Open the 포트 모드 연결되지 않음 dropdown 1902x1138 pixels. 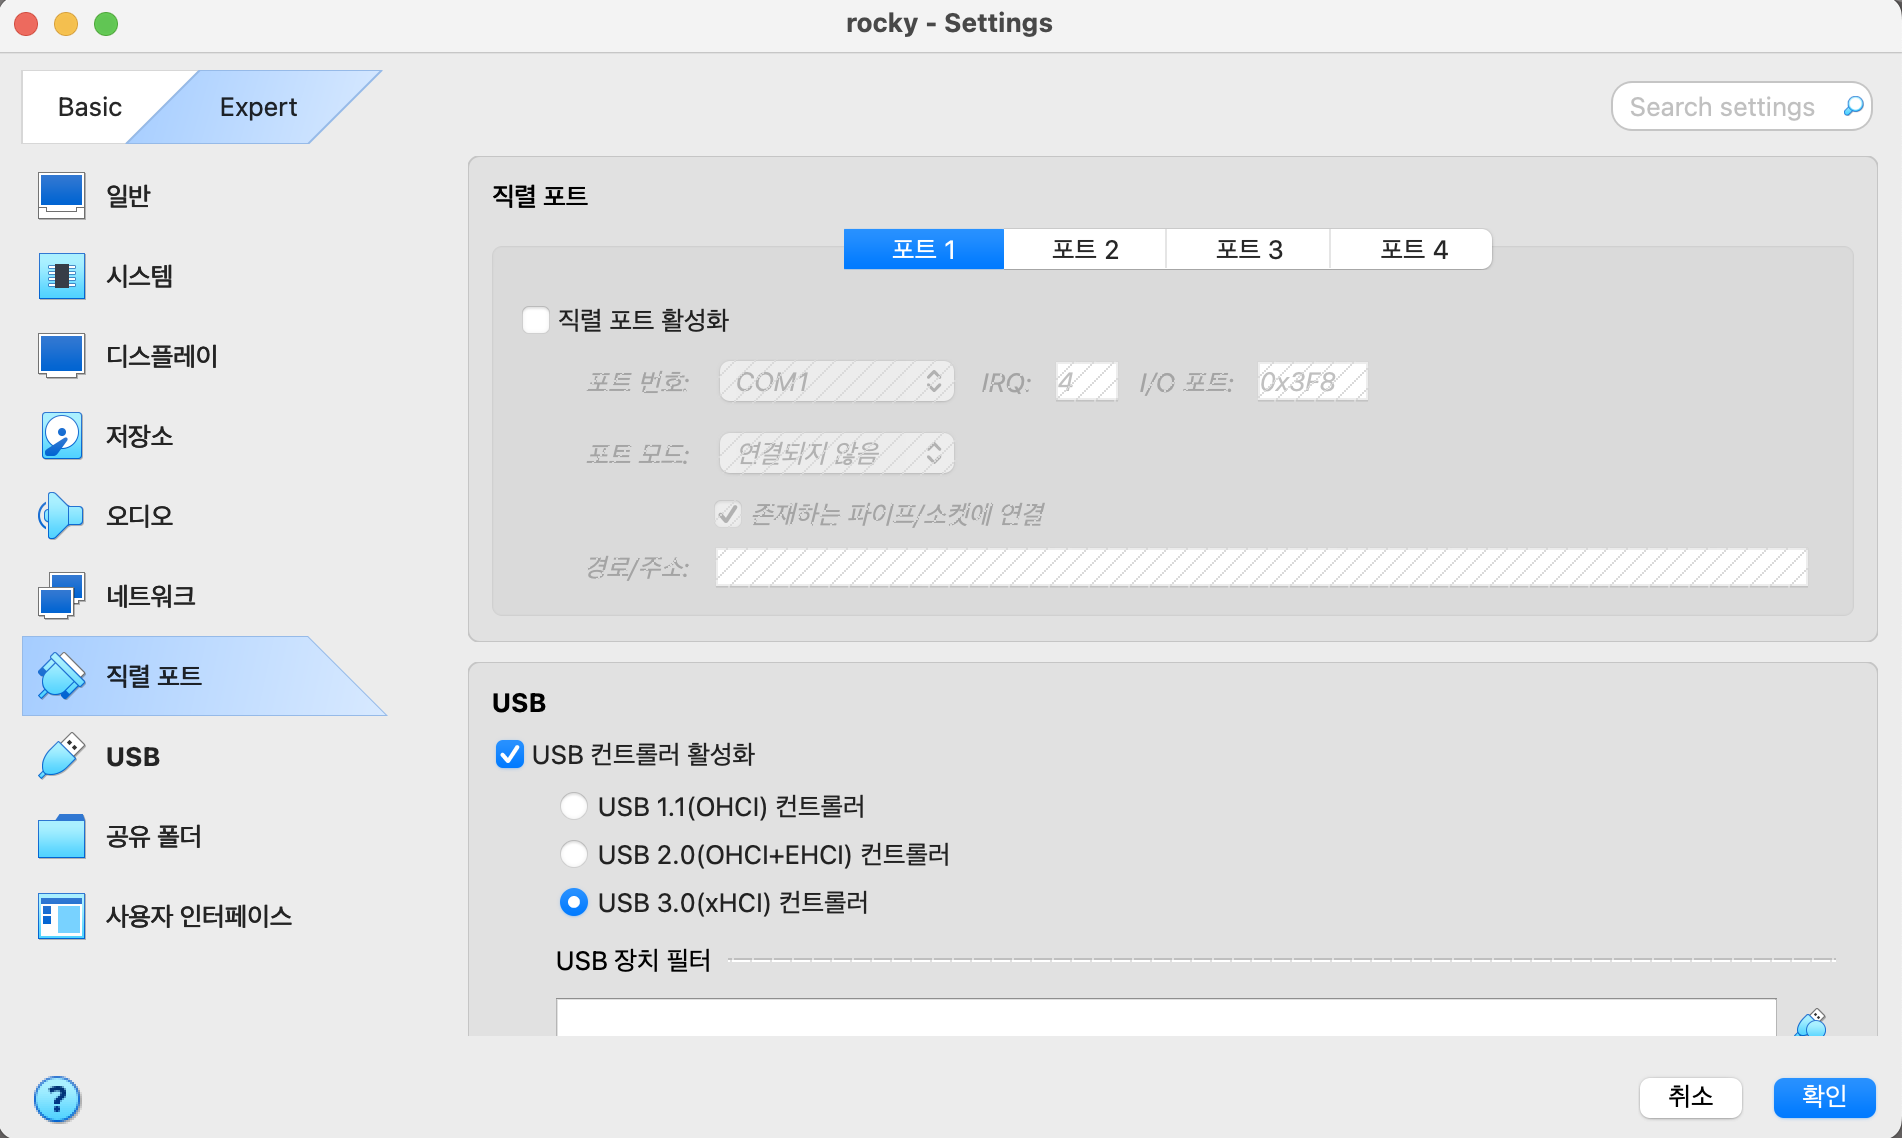click(x=837, y=453)
